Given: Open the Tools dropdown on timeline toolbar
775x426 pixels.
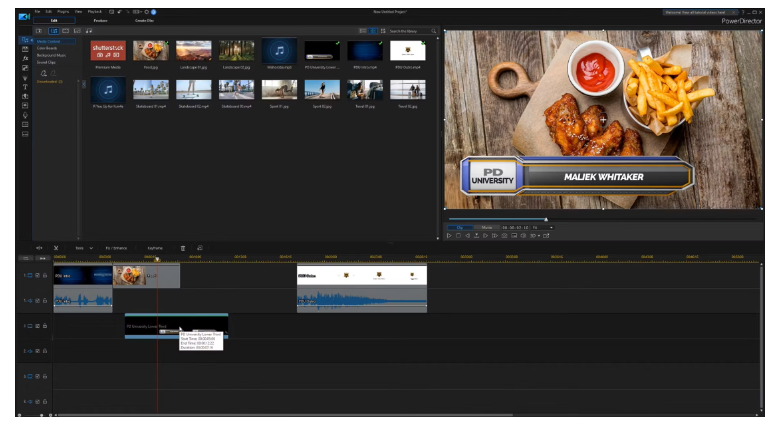Looking at the screenshot, I should pyautogui.click(x=84, y=248).
